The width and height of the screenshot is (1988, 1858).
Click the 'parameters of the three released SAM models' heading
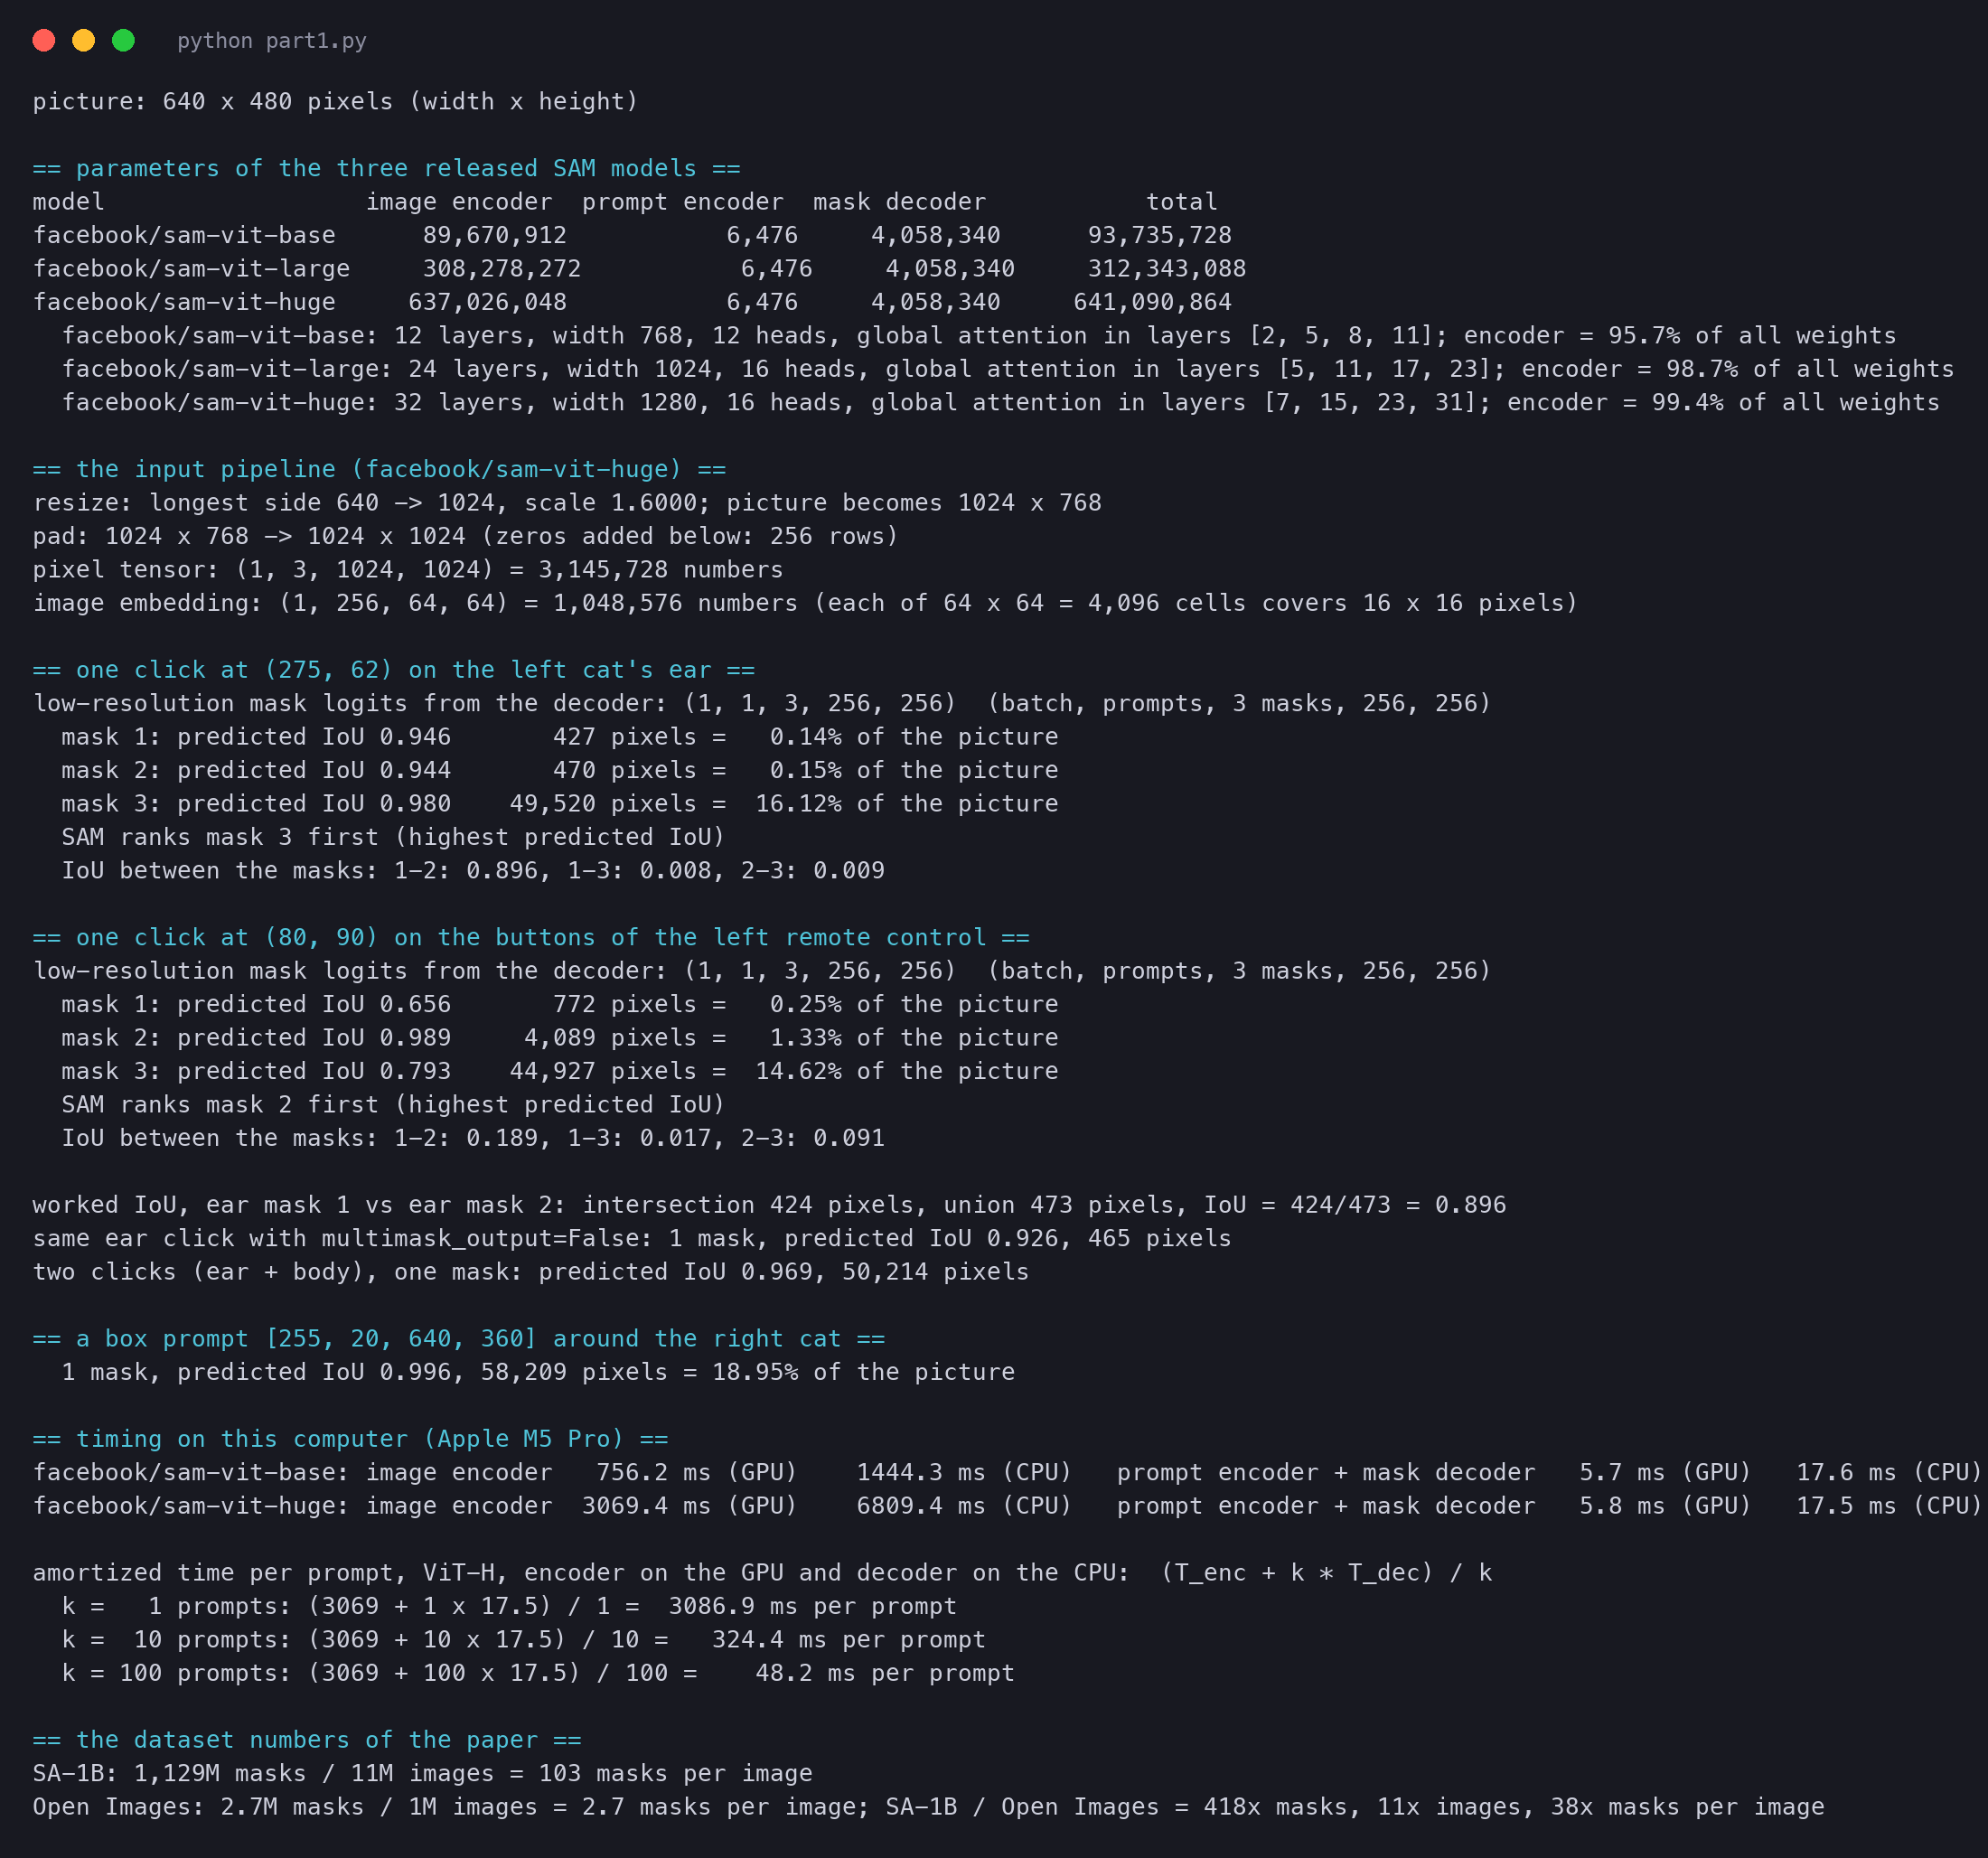point(386,168)
